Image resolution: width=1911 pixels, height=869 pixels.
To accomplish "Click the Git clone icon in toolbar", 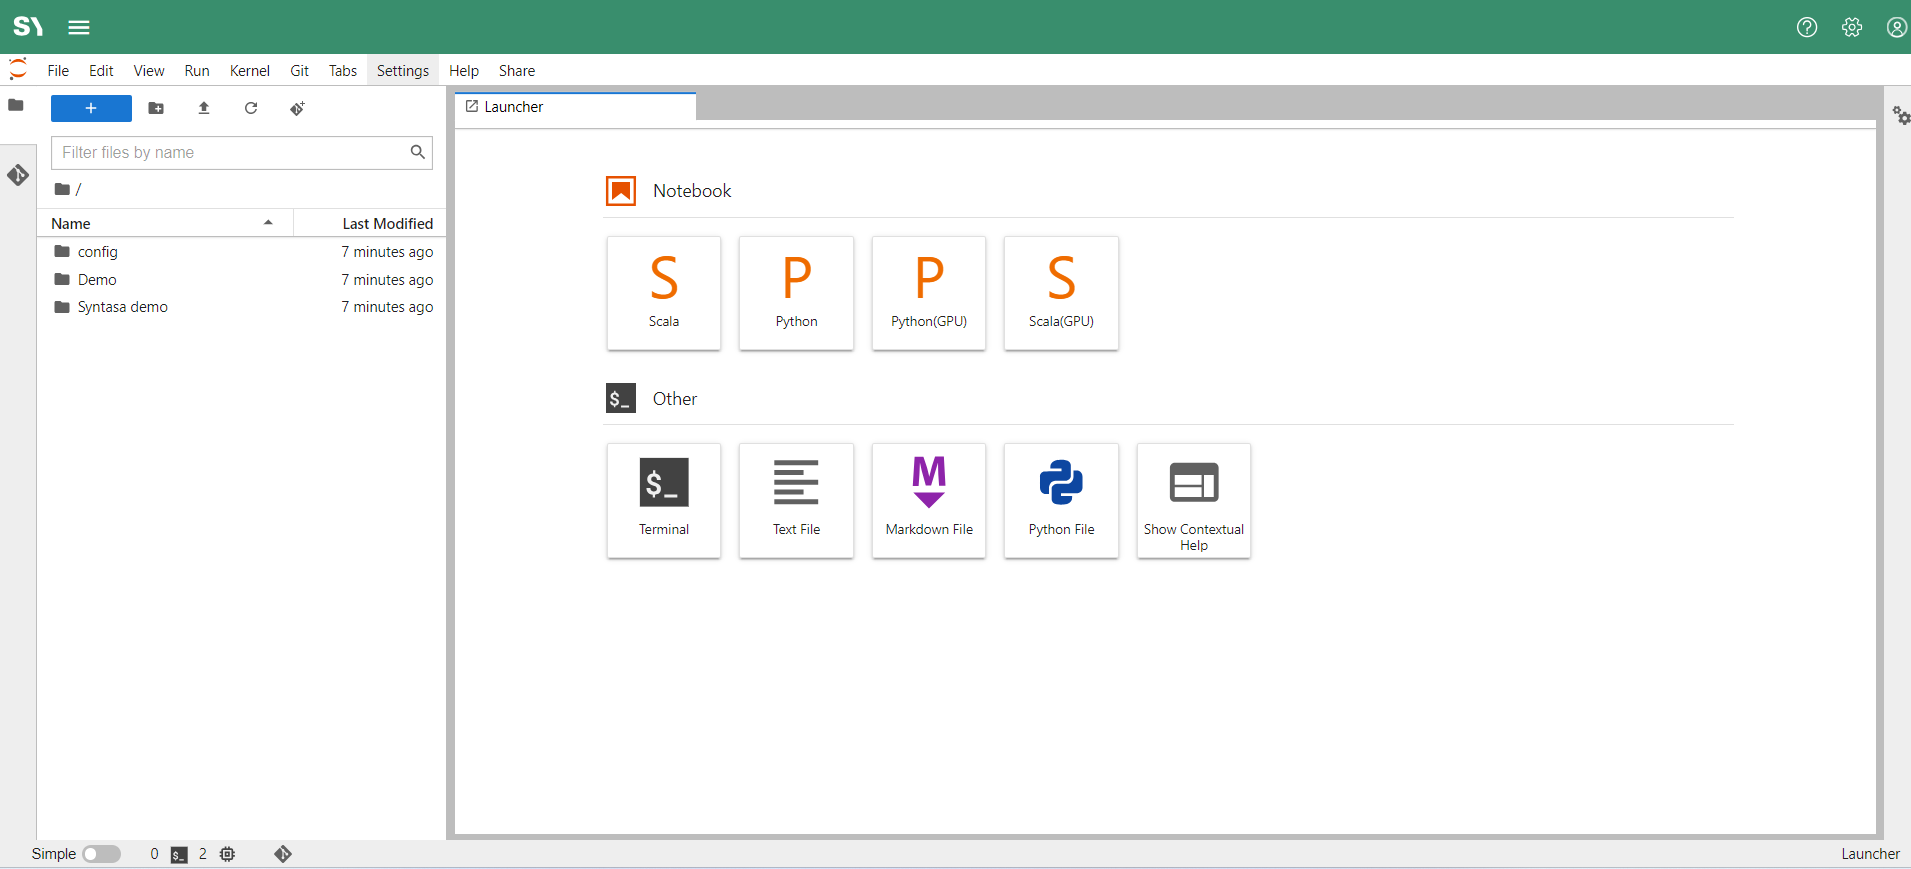I will (297, 108).
